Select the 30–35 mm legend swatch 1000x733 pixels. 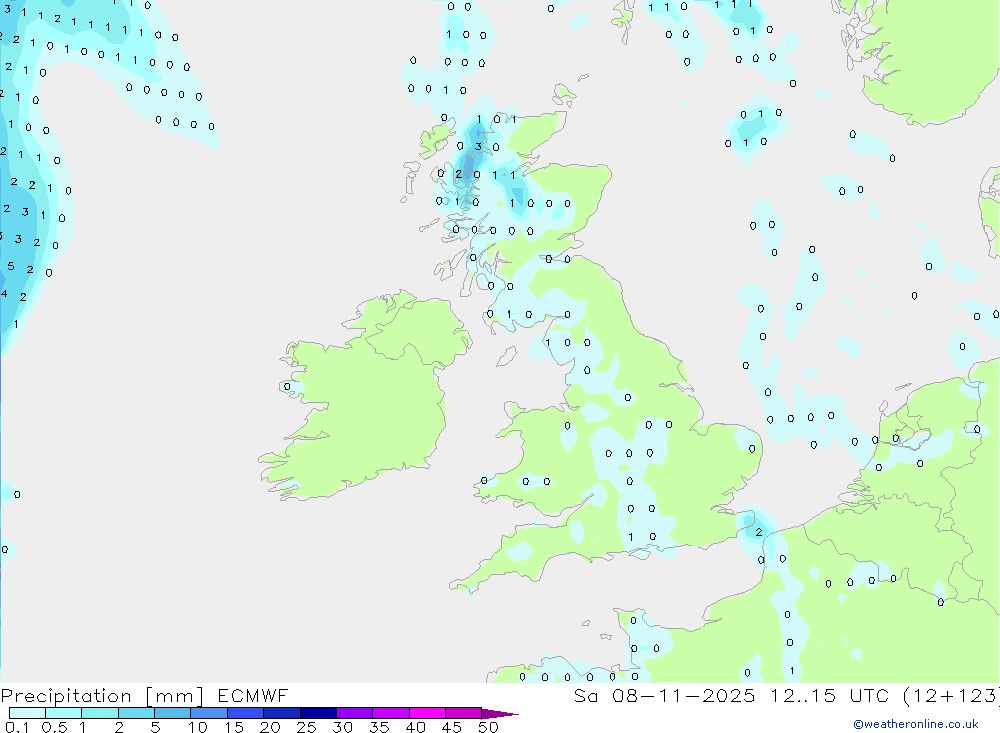354,713
